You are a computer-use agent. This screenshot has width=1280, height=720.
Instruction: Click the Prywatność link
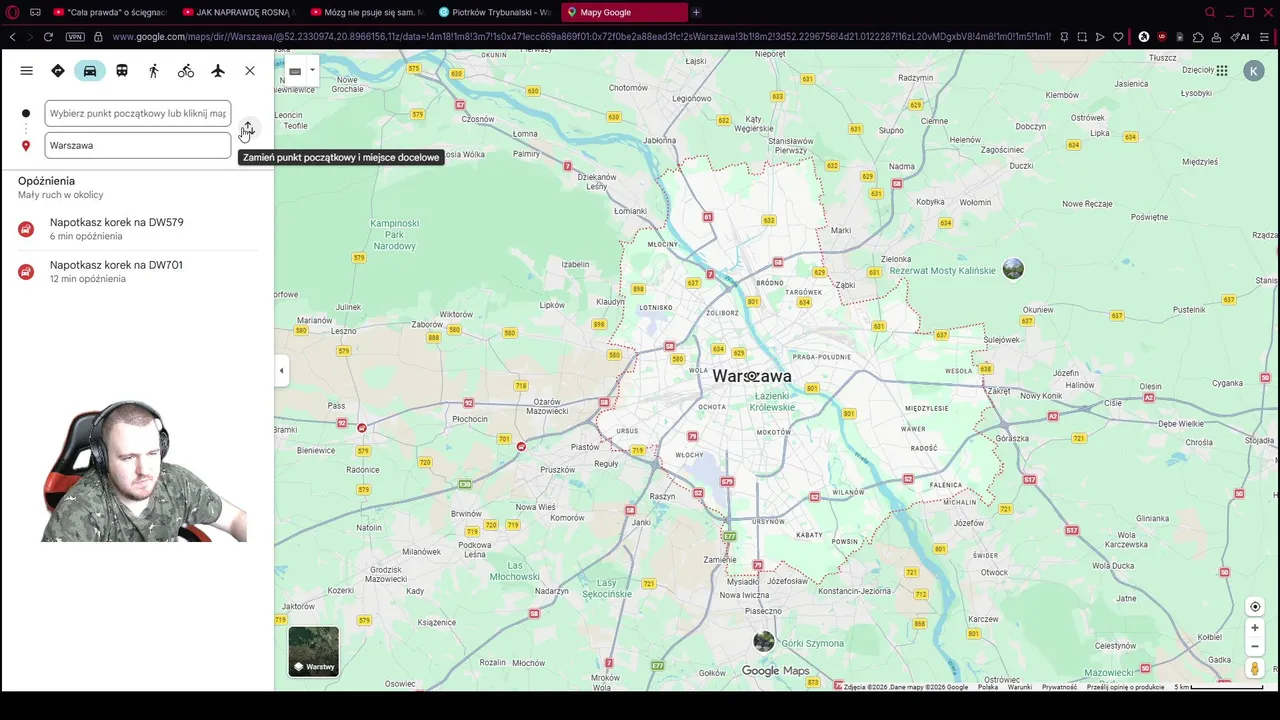[1059, 687]
